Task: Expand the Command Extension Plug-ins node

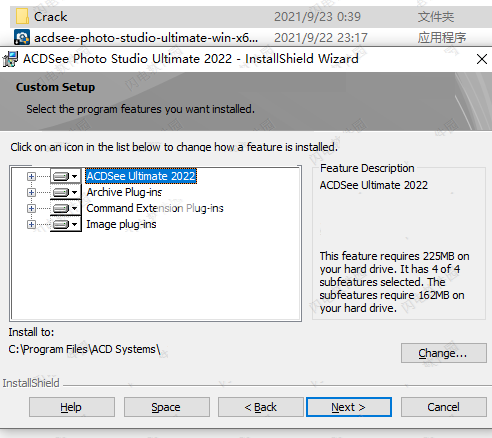Action: point(31,208)
